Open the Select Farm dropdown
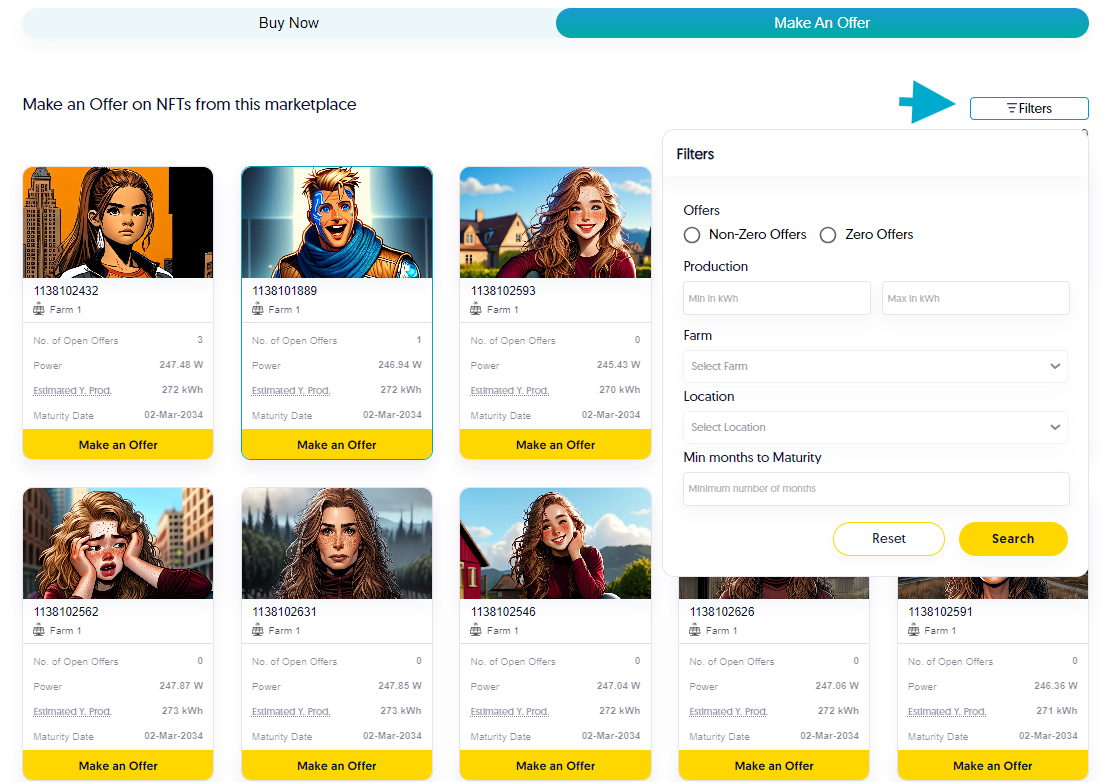This screenshot has width=1107, height=782. click(875, 366)
